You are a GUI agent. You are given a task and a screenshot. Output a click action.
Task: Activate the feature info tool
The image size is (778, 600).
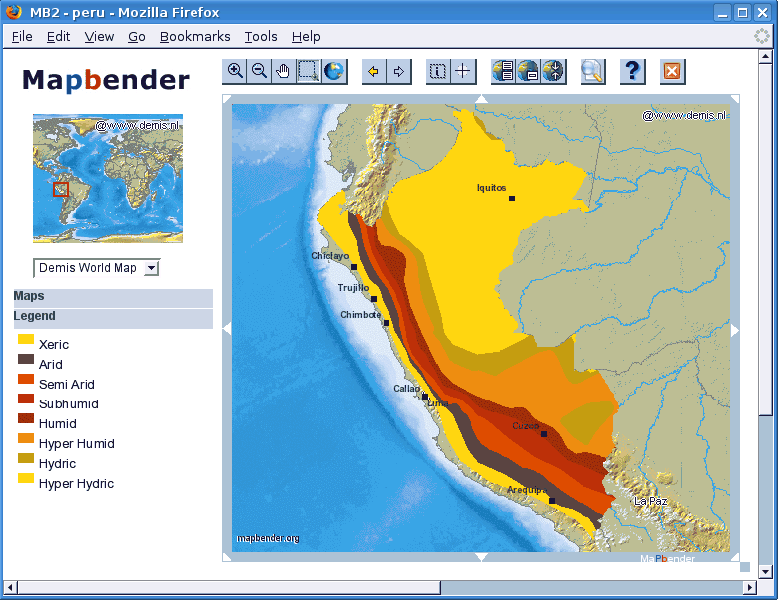438,71
